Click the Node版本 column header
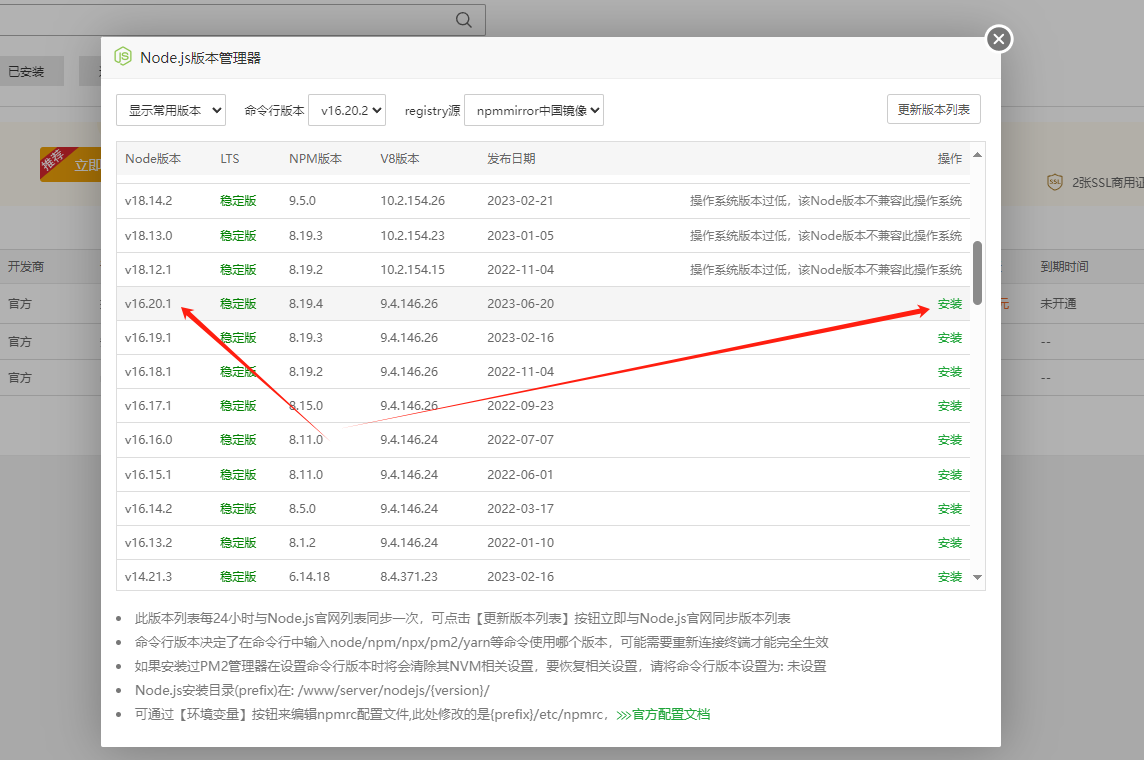1144x760 pixels. pyautogui.click(x=153, y=158)
